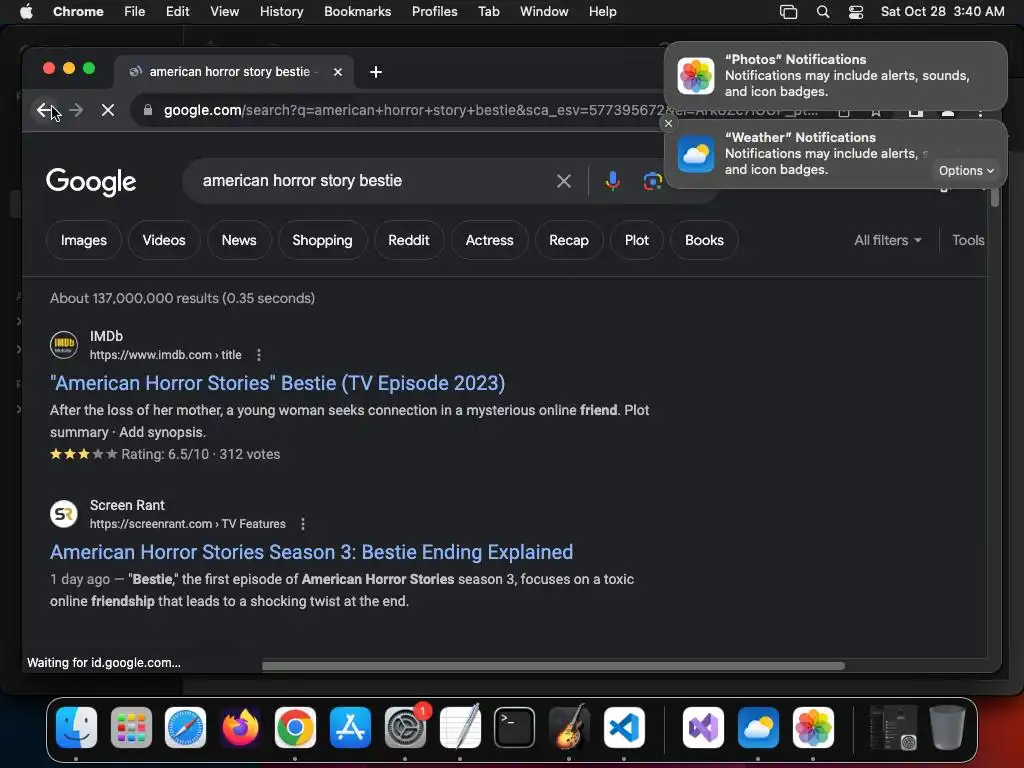Open the Help menu

[602, 12]
